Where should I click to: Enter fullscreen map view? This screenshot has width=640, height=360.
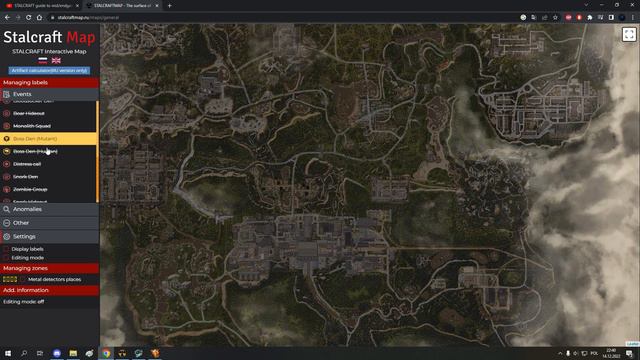pos(629,35)
